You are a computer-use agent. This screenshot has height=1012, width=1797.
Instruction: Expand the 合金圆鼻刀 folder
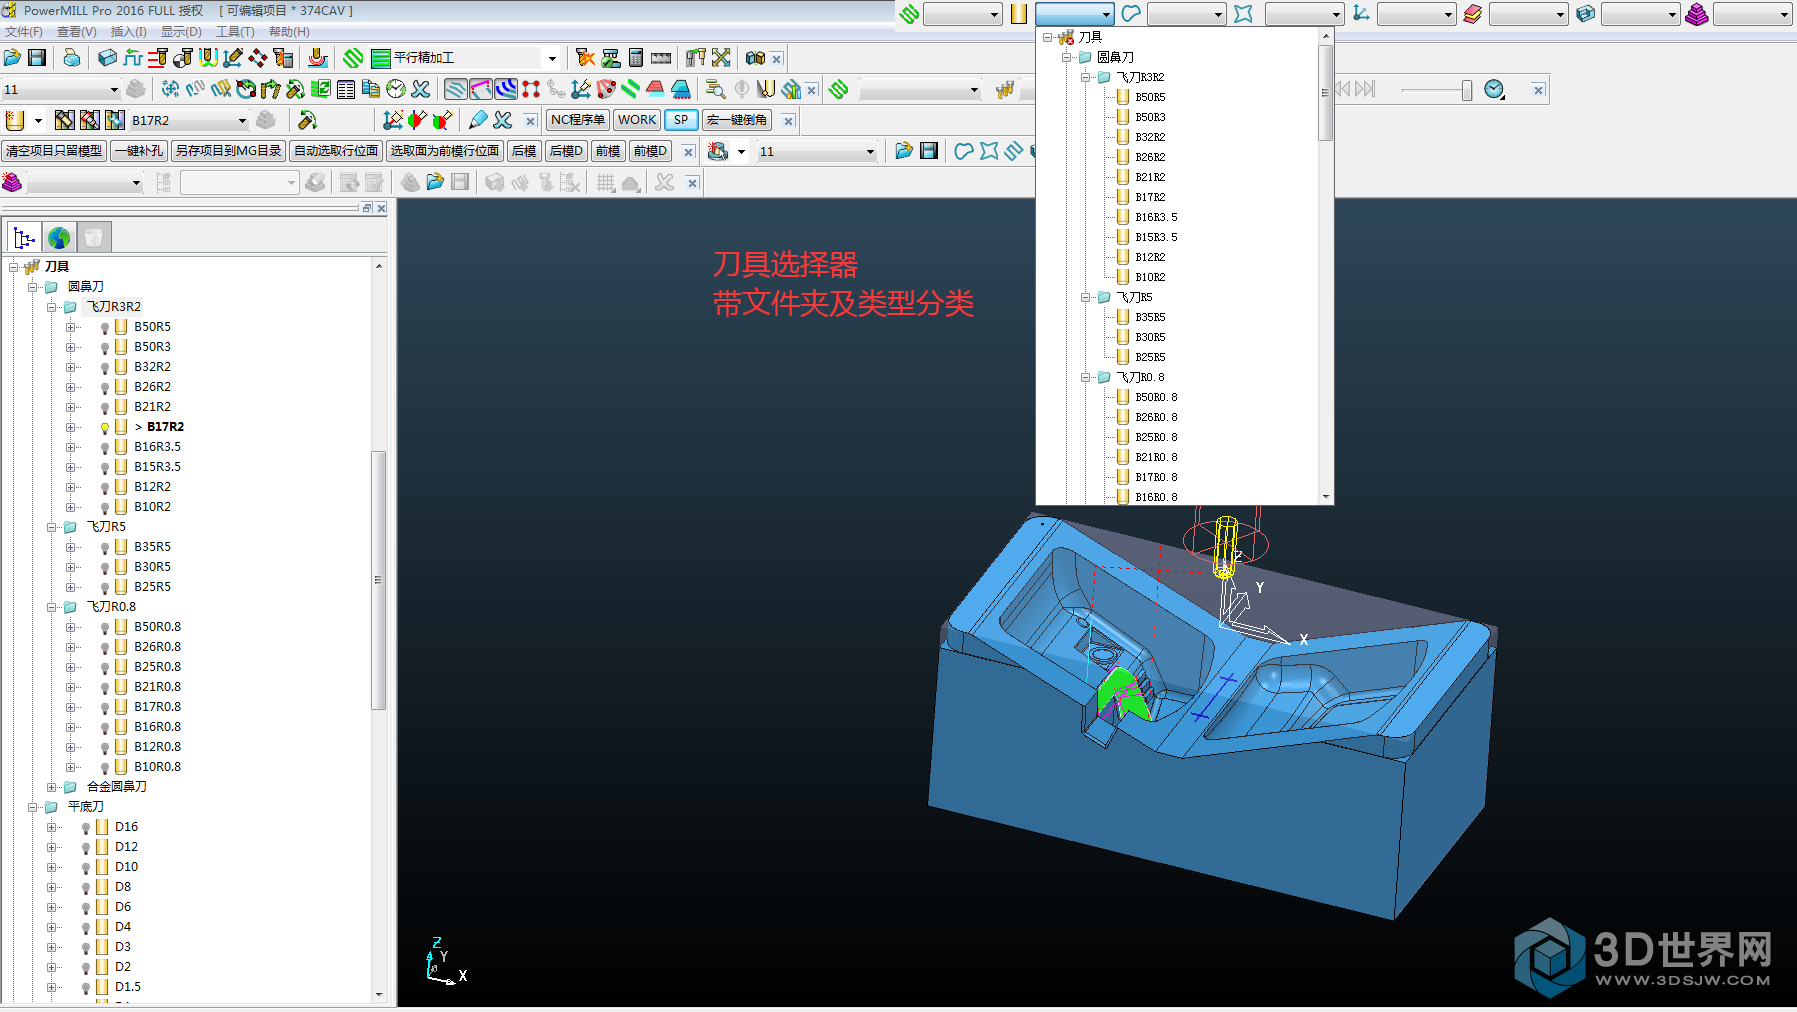click(51, 787)
